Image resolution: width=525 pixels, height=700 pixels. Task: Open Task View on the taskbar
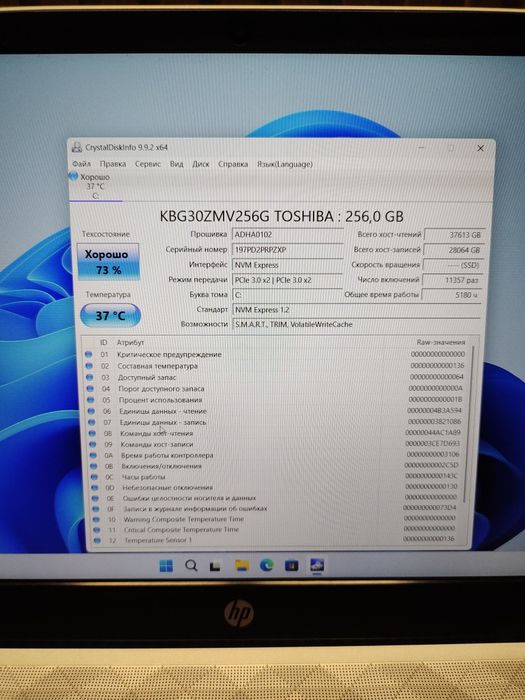click(216, 566)
